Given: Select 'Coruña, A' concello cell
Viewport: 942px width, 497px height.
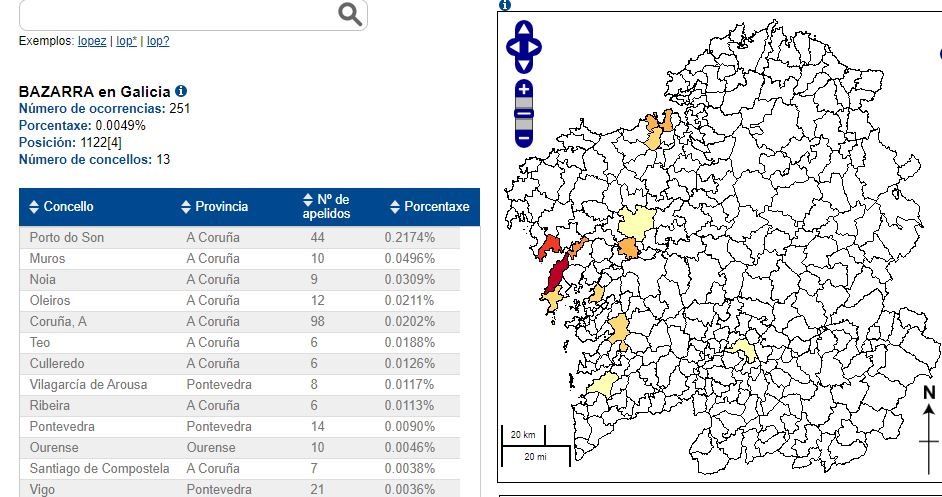Looking at the screenshot, I should [58, 322].
